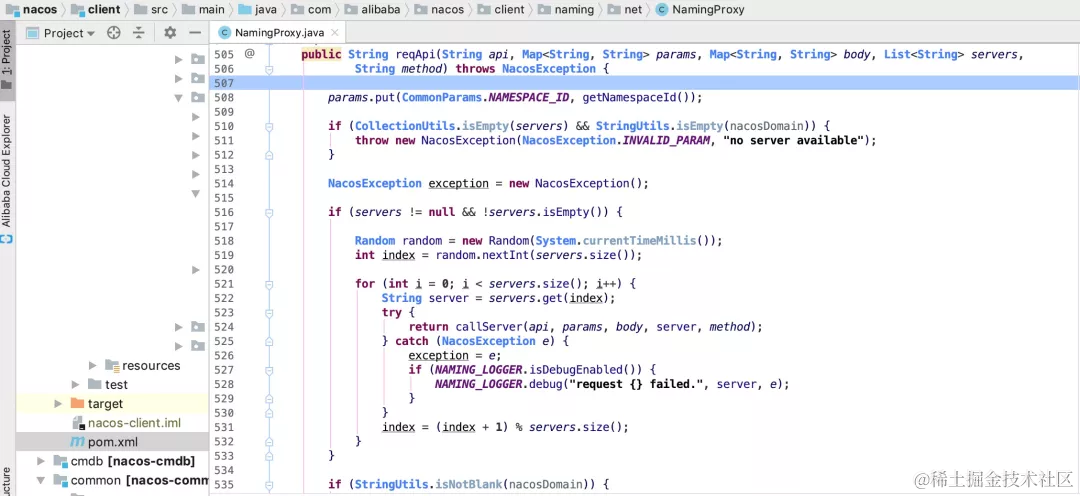
Task: Place caret on highlighted empty line 507
Action: (644, 83)
